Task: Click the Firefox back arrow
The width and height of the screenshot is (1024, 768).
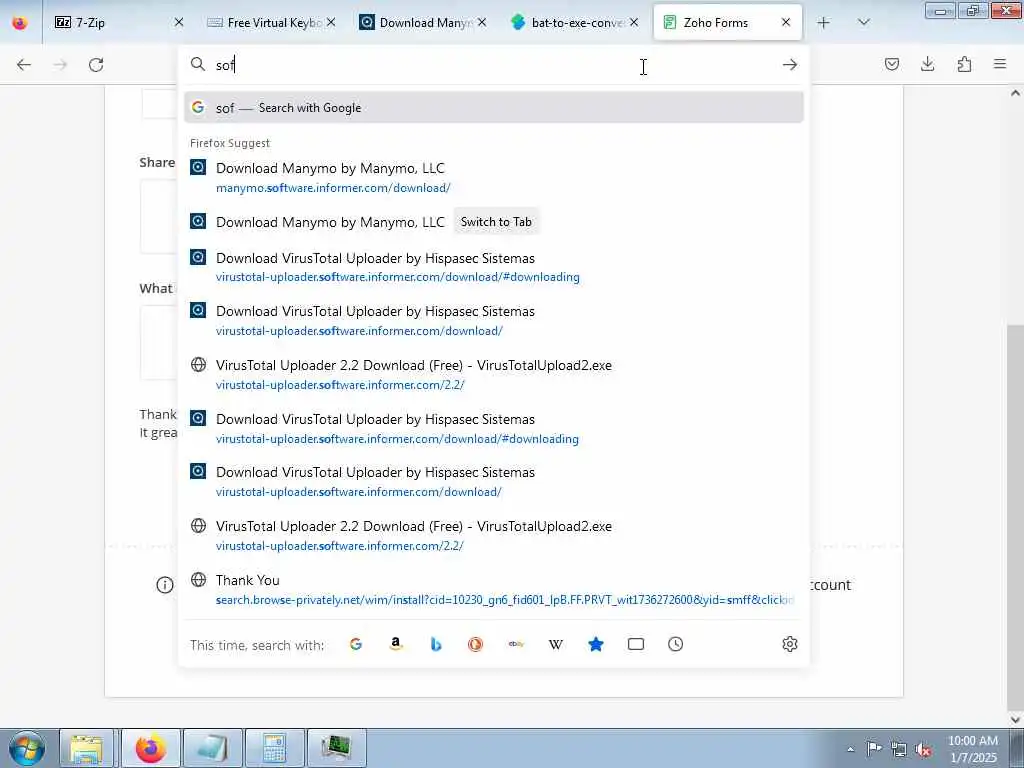Action: (x=24, y=65)
